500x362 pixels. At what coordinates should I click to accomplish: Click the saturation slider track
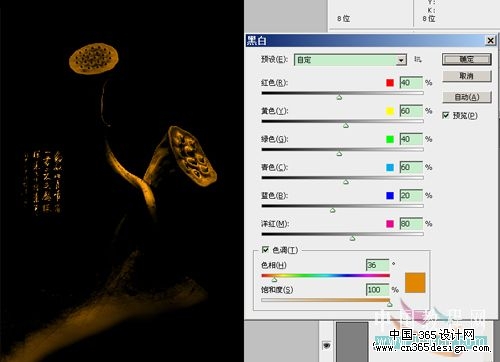tap(326, 300)
